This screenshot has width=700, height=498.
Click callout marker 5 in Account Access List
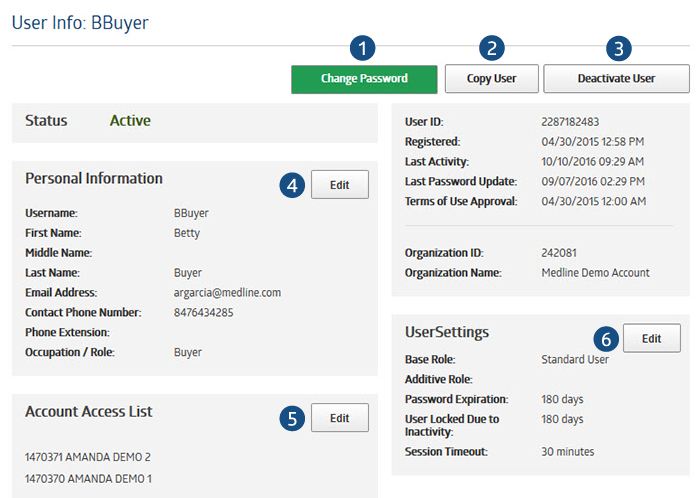pyautogui.click(x=291, y=418)
